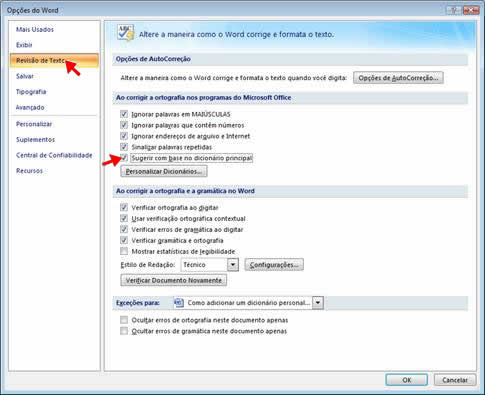Click the Exceções para label

click(138, 303)
